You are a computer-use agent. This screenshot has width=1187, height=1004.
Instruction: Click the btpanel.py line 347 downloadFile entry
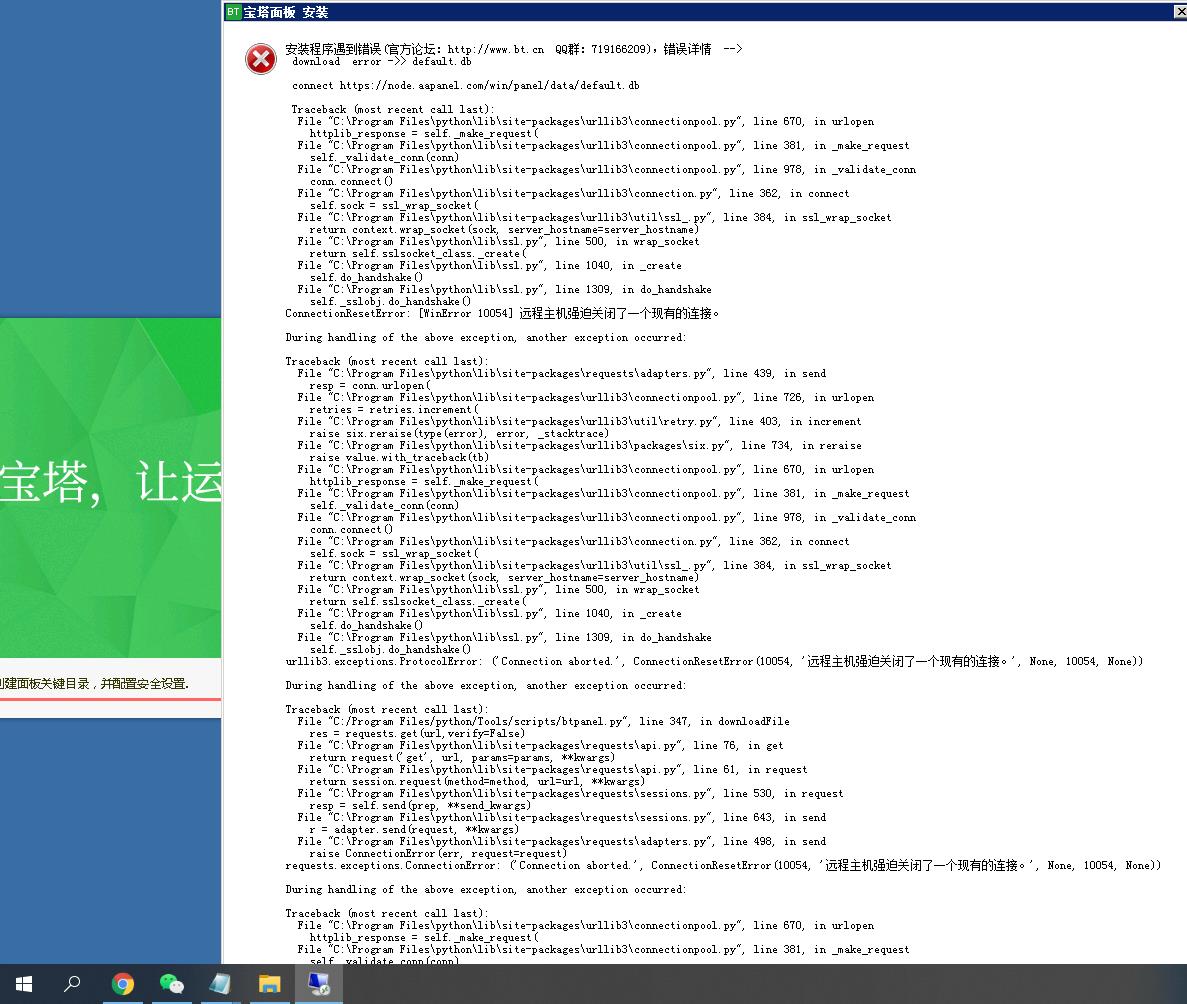[544, 722]
